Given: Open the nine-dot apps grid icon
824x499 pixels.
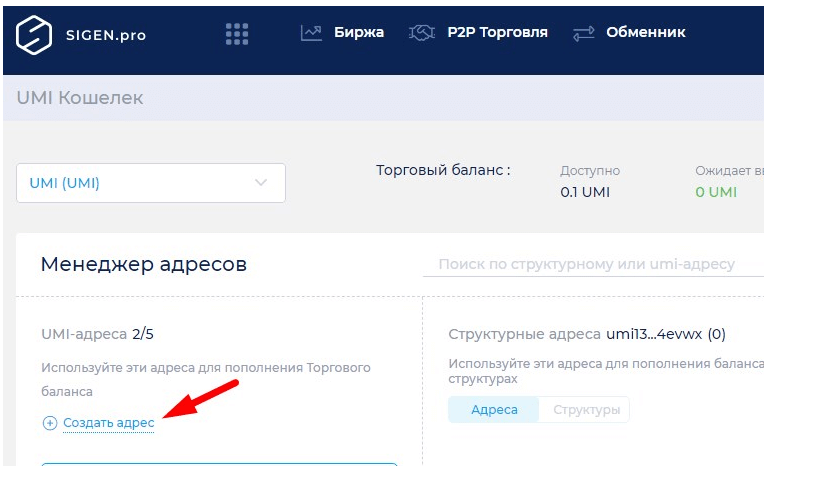Looking at the screenshot, I should coord(237,34).
